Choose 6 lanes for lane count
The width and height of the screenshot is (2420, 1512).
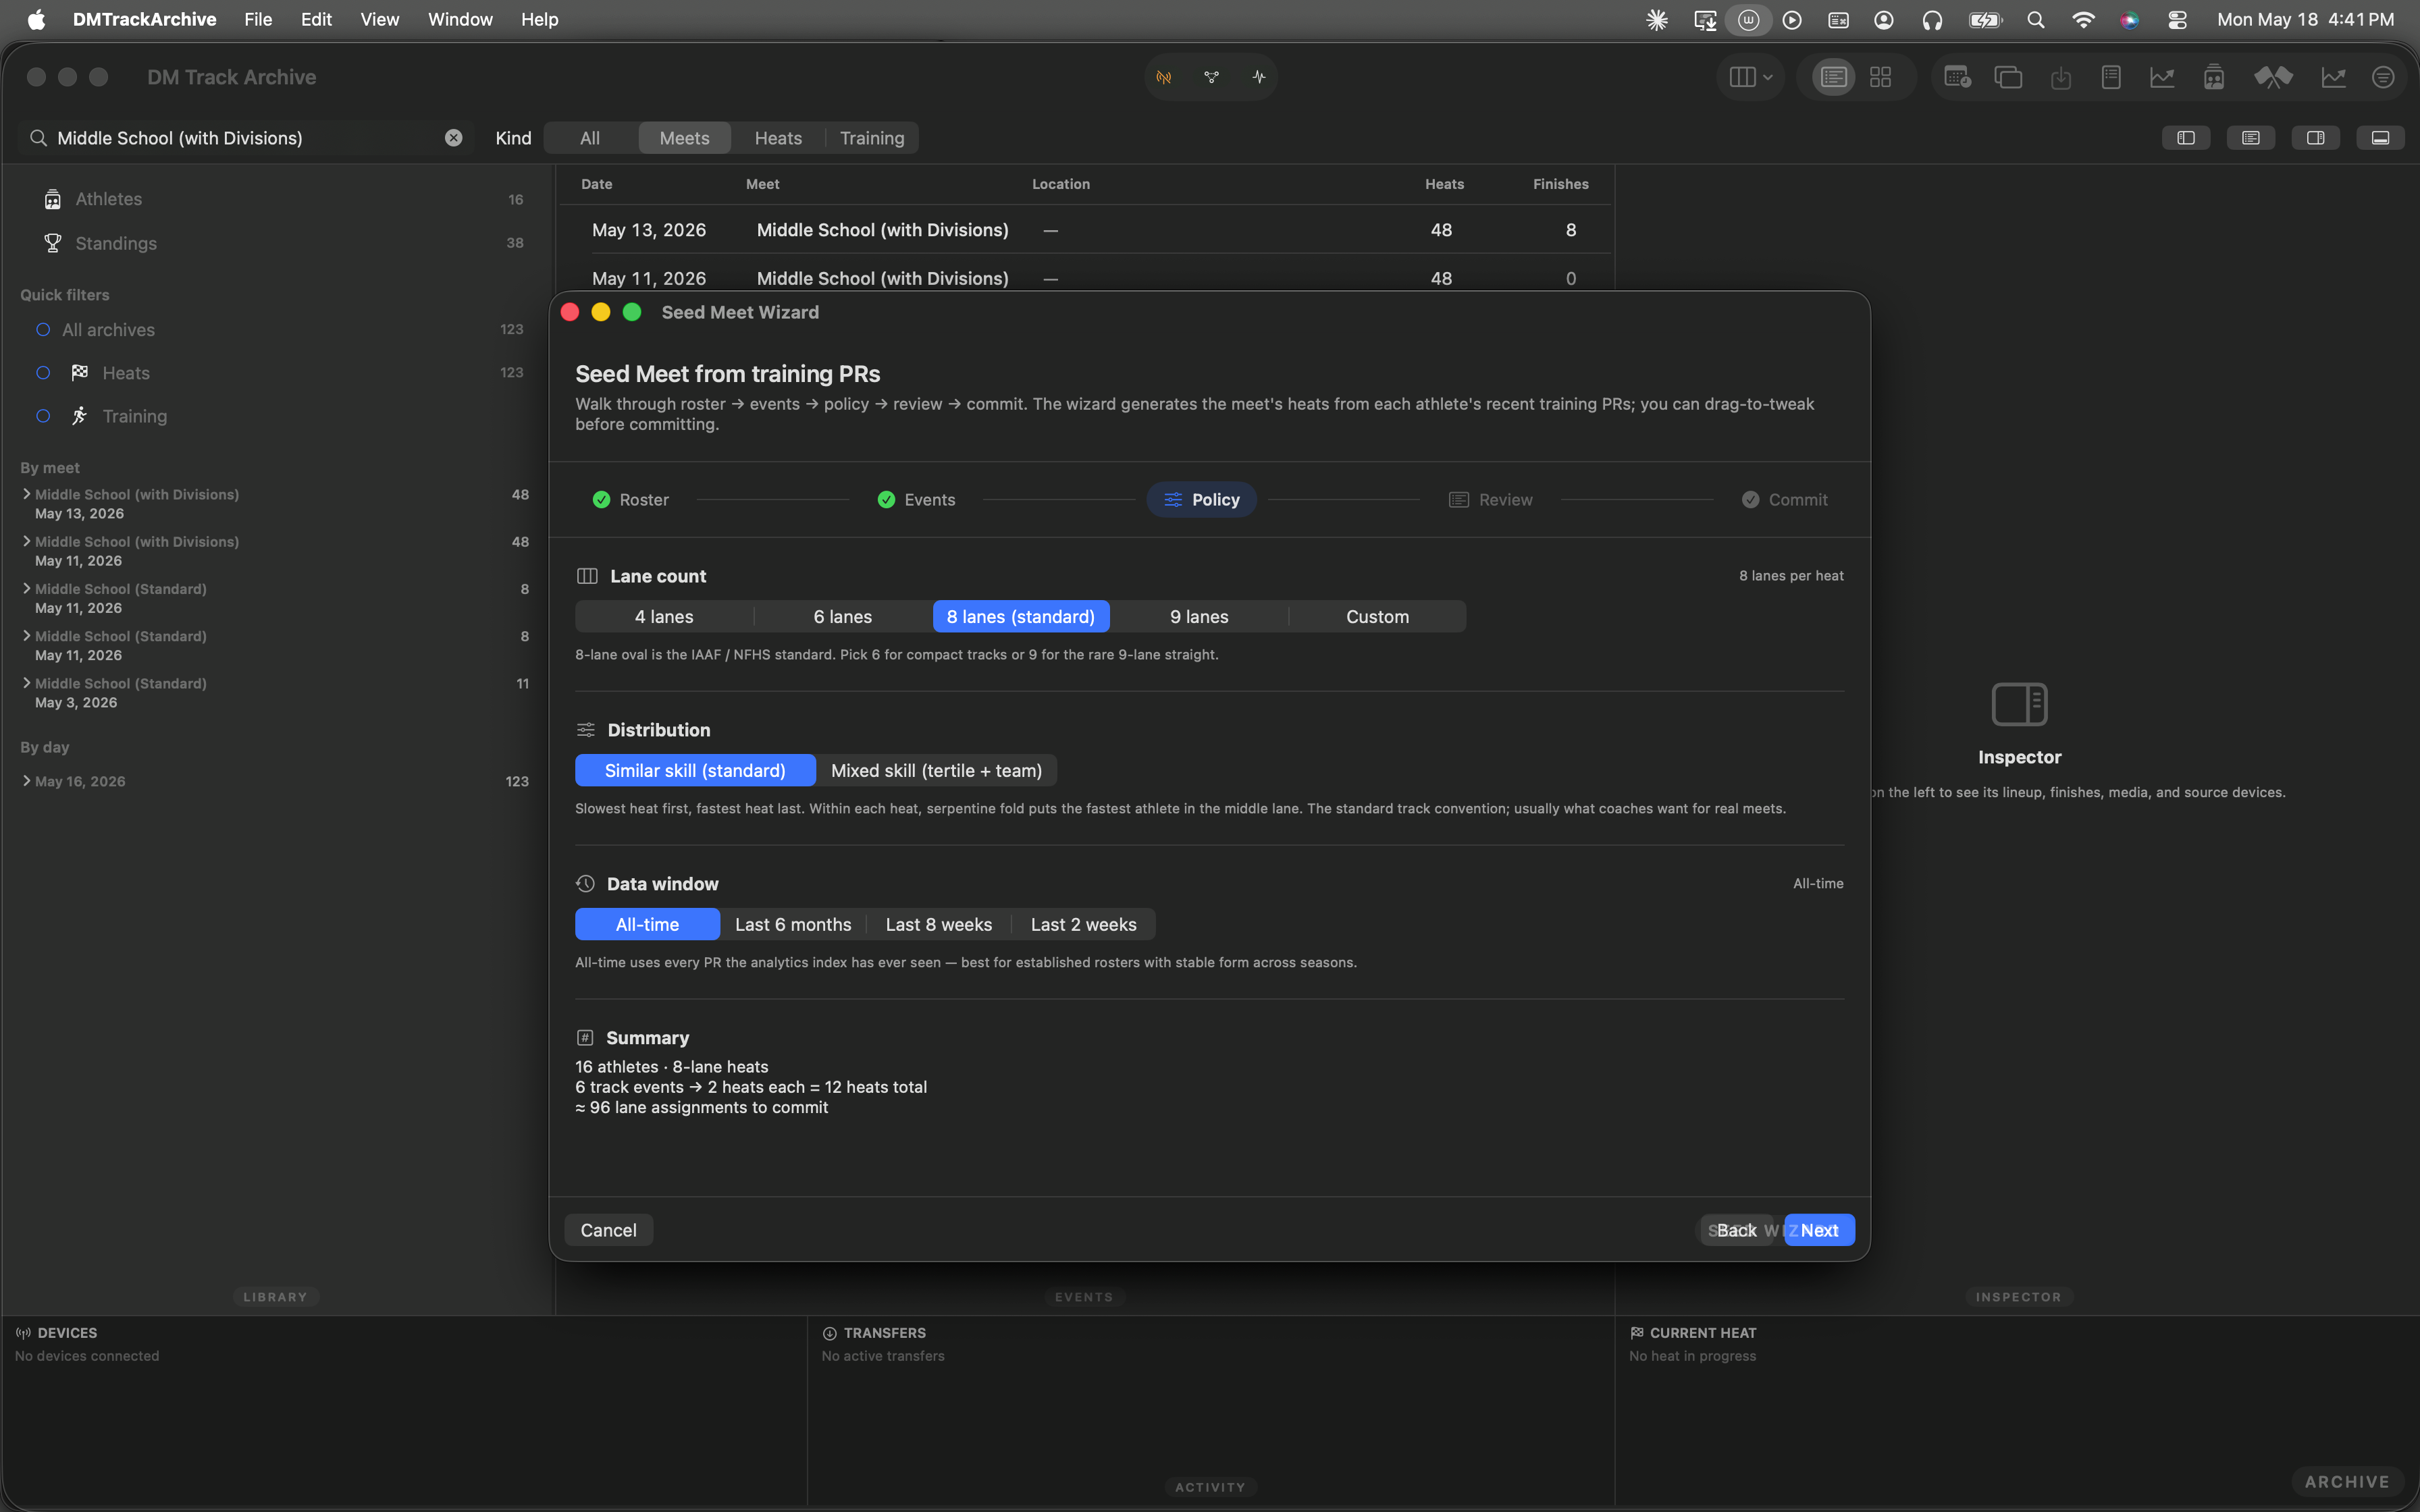click(842, 617)
